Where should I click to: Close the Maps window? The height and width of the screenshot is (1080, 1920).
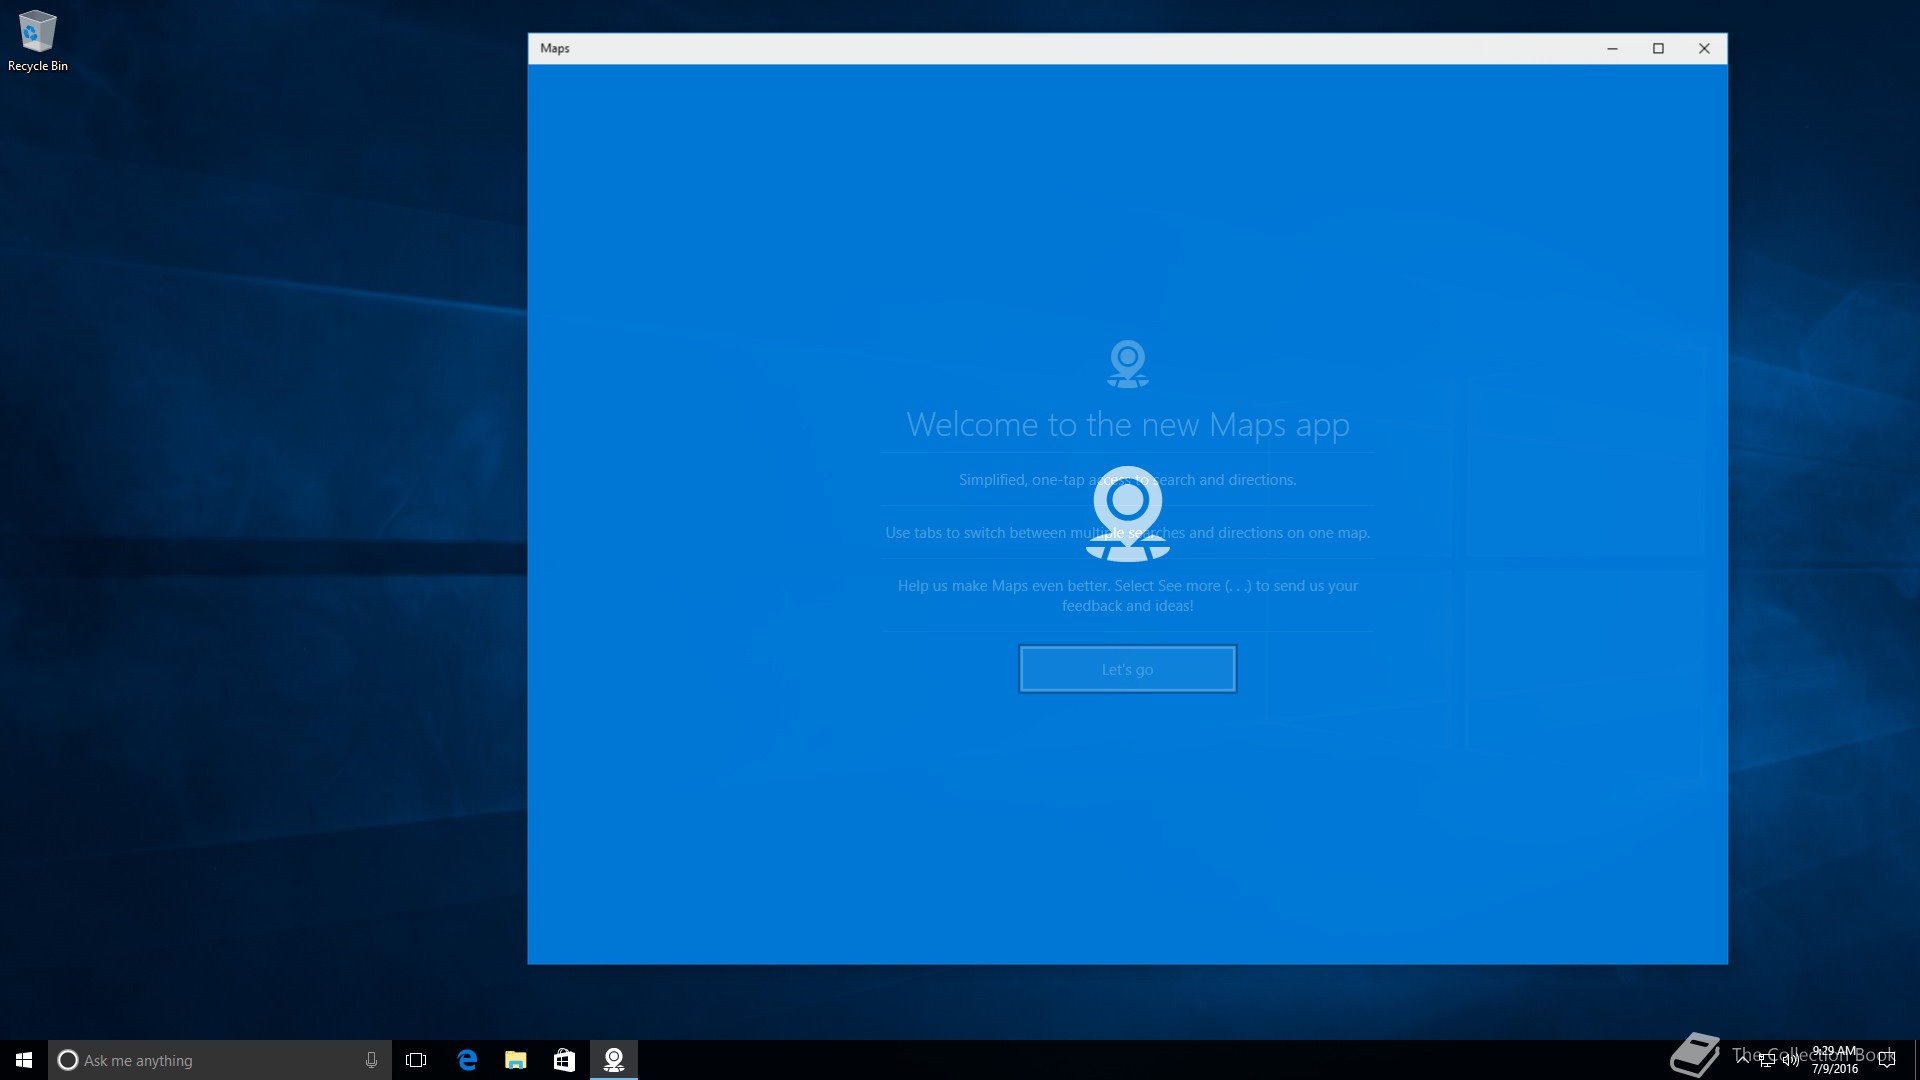click(1704, 48)
